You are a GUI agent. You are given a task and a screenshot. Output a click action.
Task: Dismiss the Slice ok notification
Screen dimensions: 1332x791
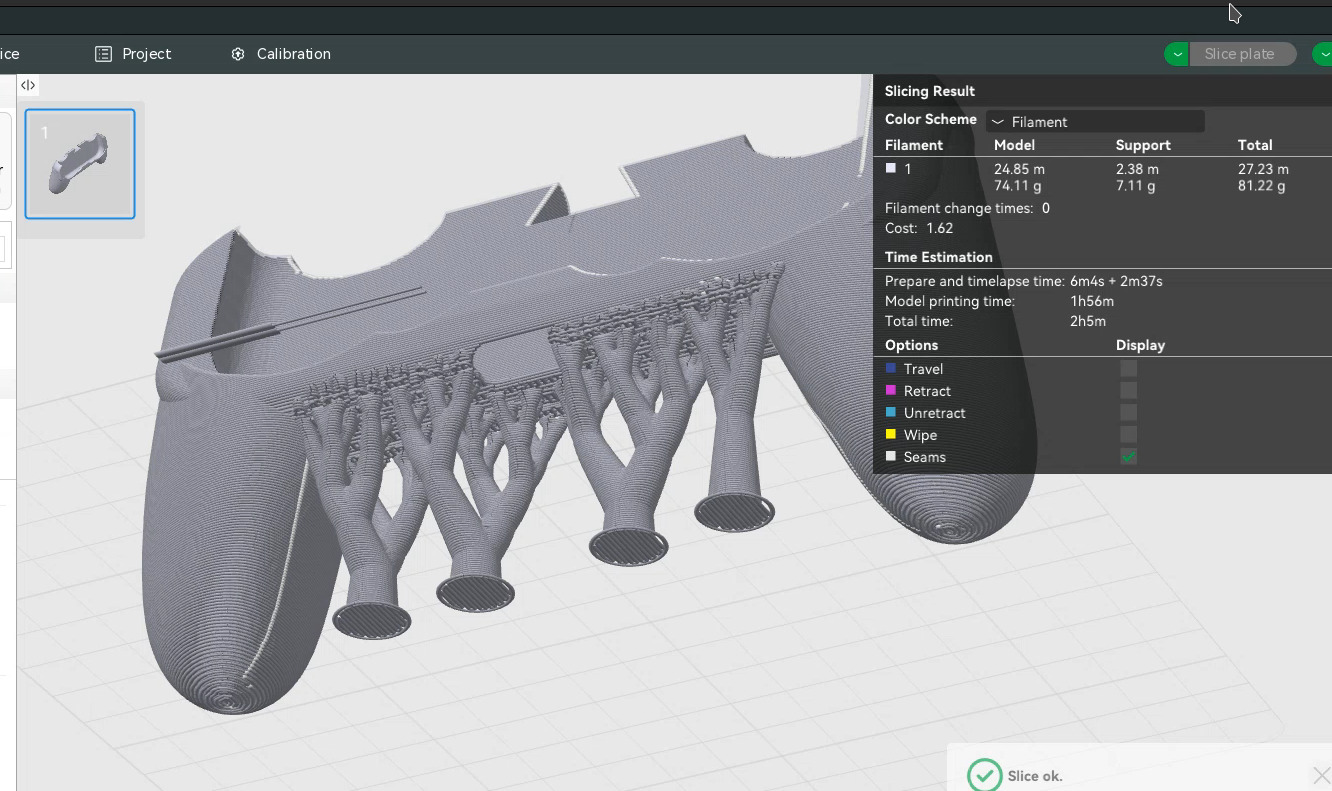coord(1320,775)
